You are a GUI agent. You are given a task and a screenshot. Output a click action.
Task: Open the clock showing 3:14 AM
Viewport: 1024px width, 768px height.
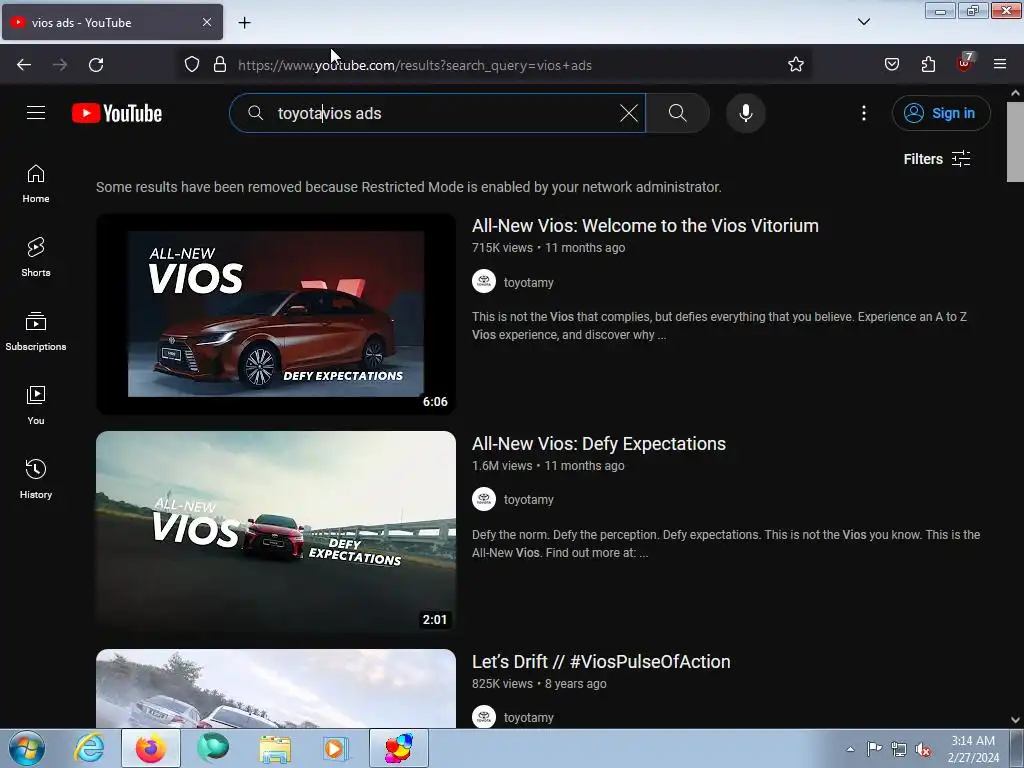click(973, 749)
